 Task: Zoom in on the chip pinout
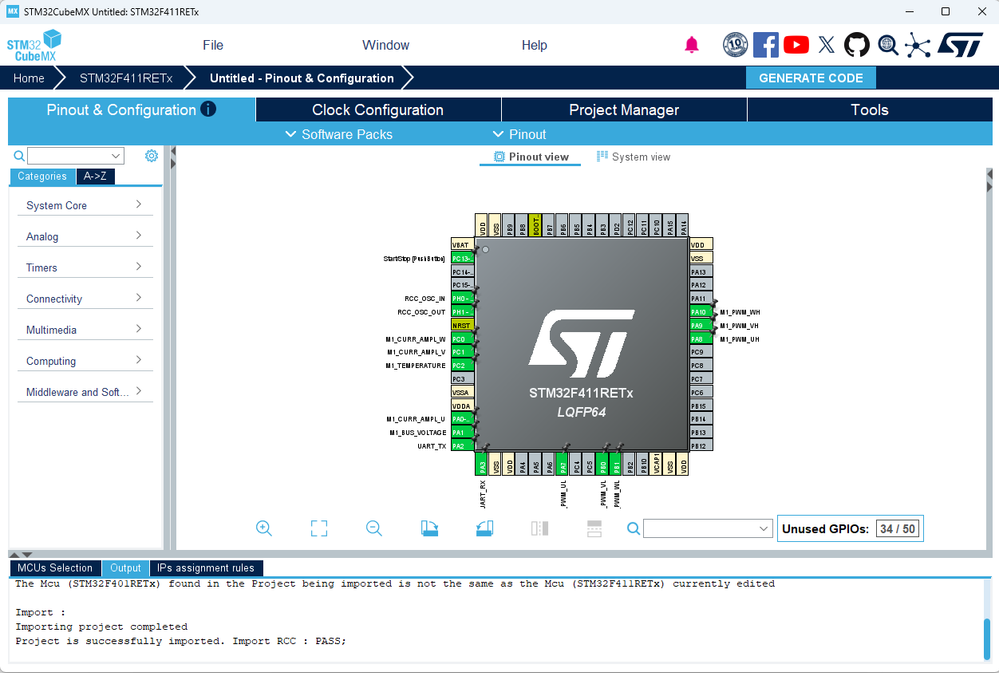click(x=264, y=529)
